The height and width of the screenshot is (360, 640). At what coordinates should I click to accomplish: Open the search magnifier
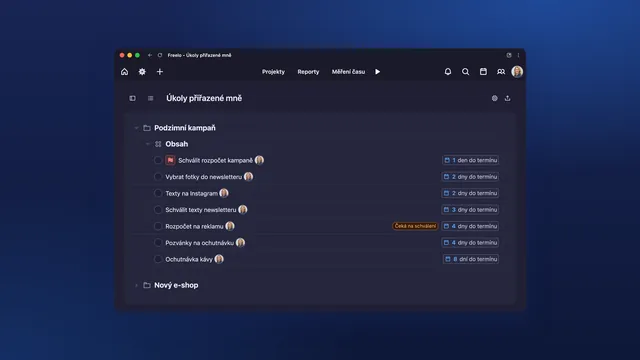point(465,72)
